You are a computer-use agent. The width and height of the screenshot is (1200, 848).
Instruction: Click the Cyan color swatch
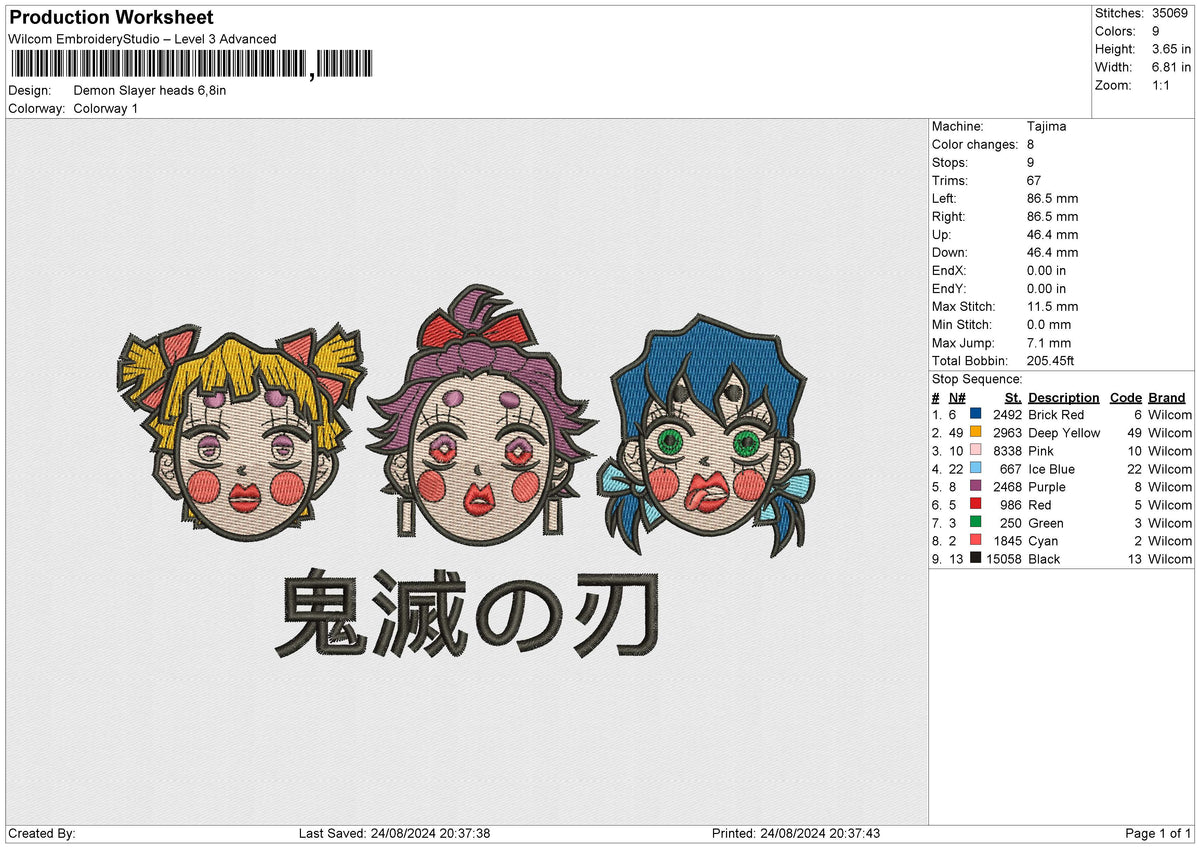[975, 540]
